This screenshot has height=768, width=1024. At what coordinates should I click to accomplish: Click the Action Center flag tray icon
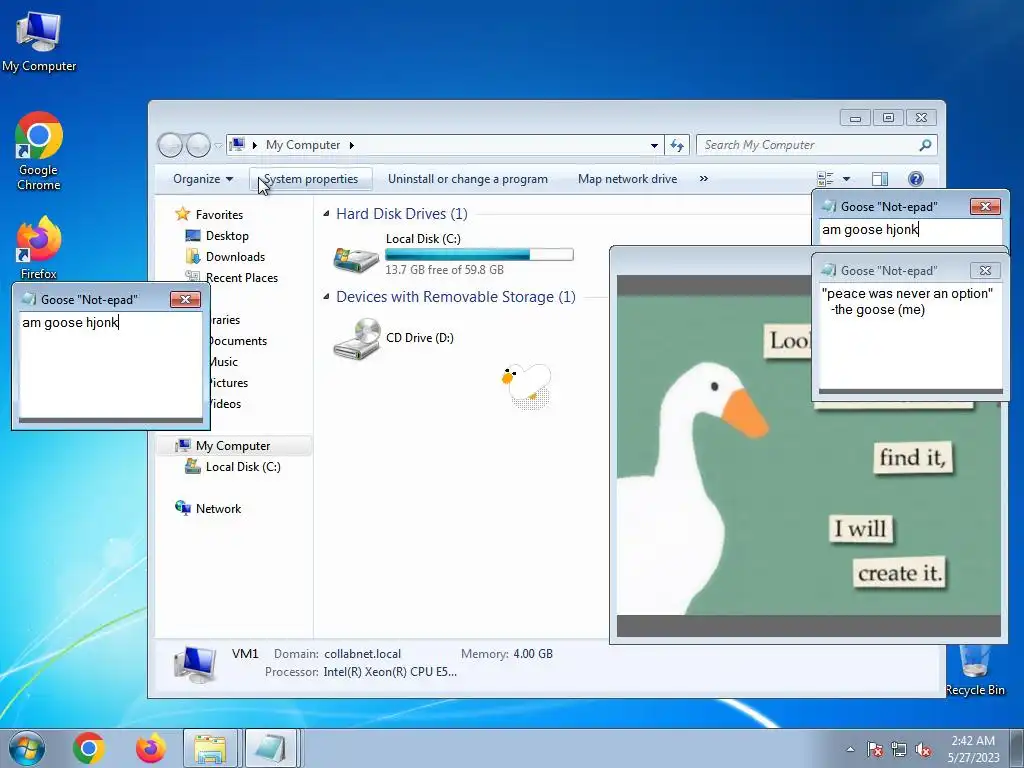tap(874, 750)
